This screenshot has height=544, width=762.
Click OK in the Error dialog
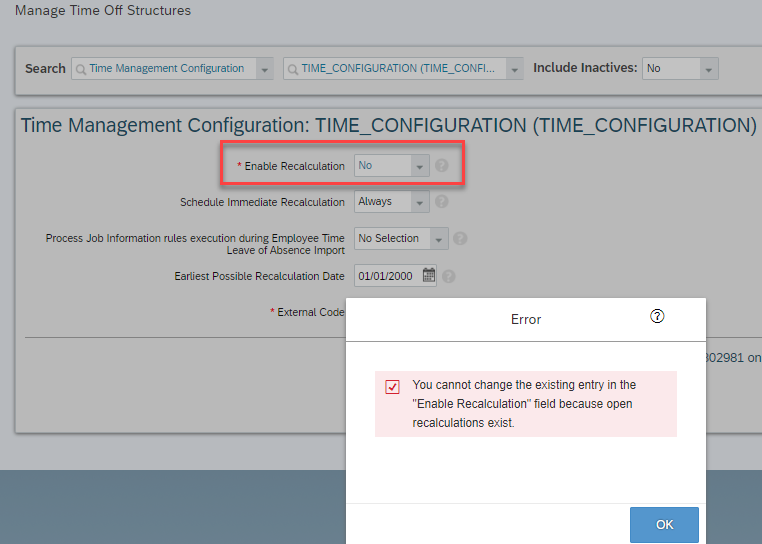tap(664, 525)
